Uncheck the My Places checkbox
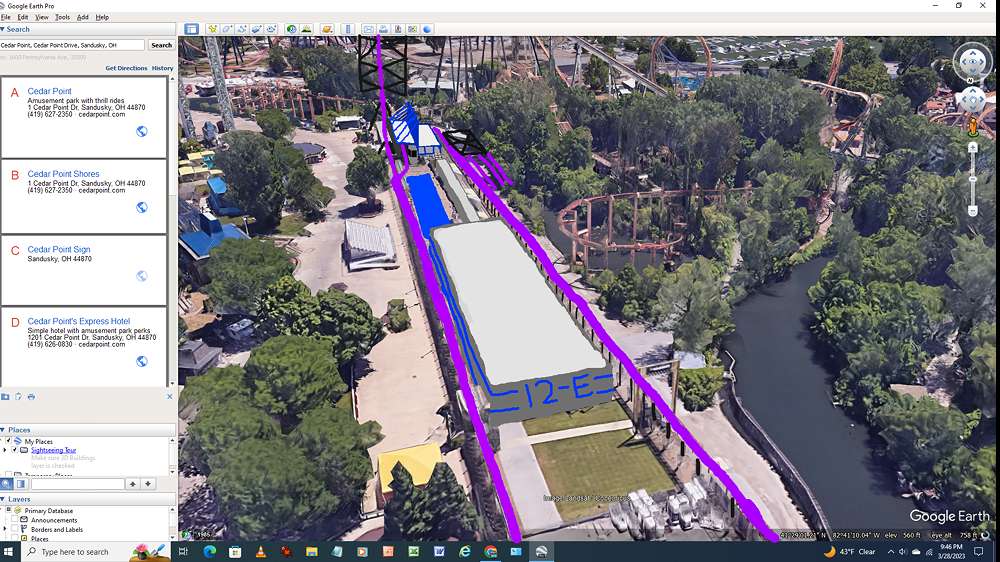1000x562 pixels. click(x=8, y=441)
